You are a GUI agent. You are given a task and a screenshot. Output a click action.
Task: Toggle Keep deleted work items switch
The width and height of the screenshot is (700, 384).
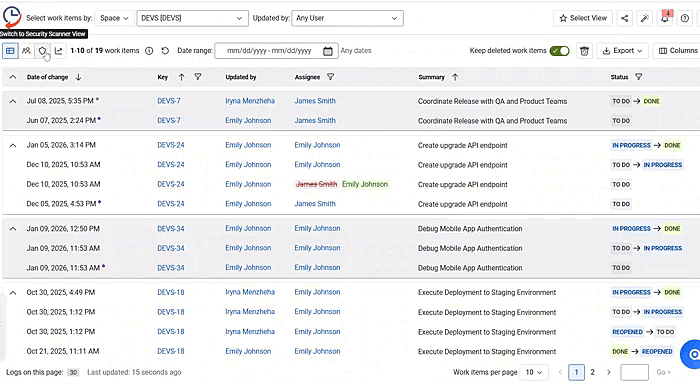click(559, 51)
